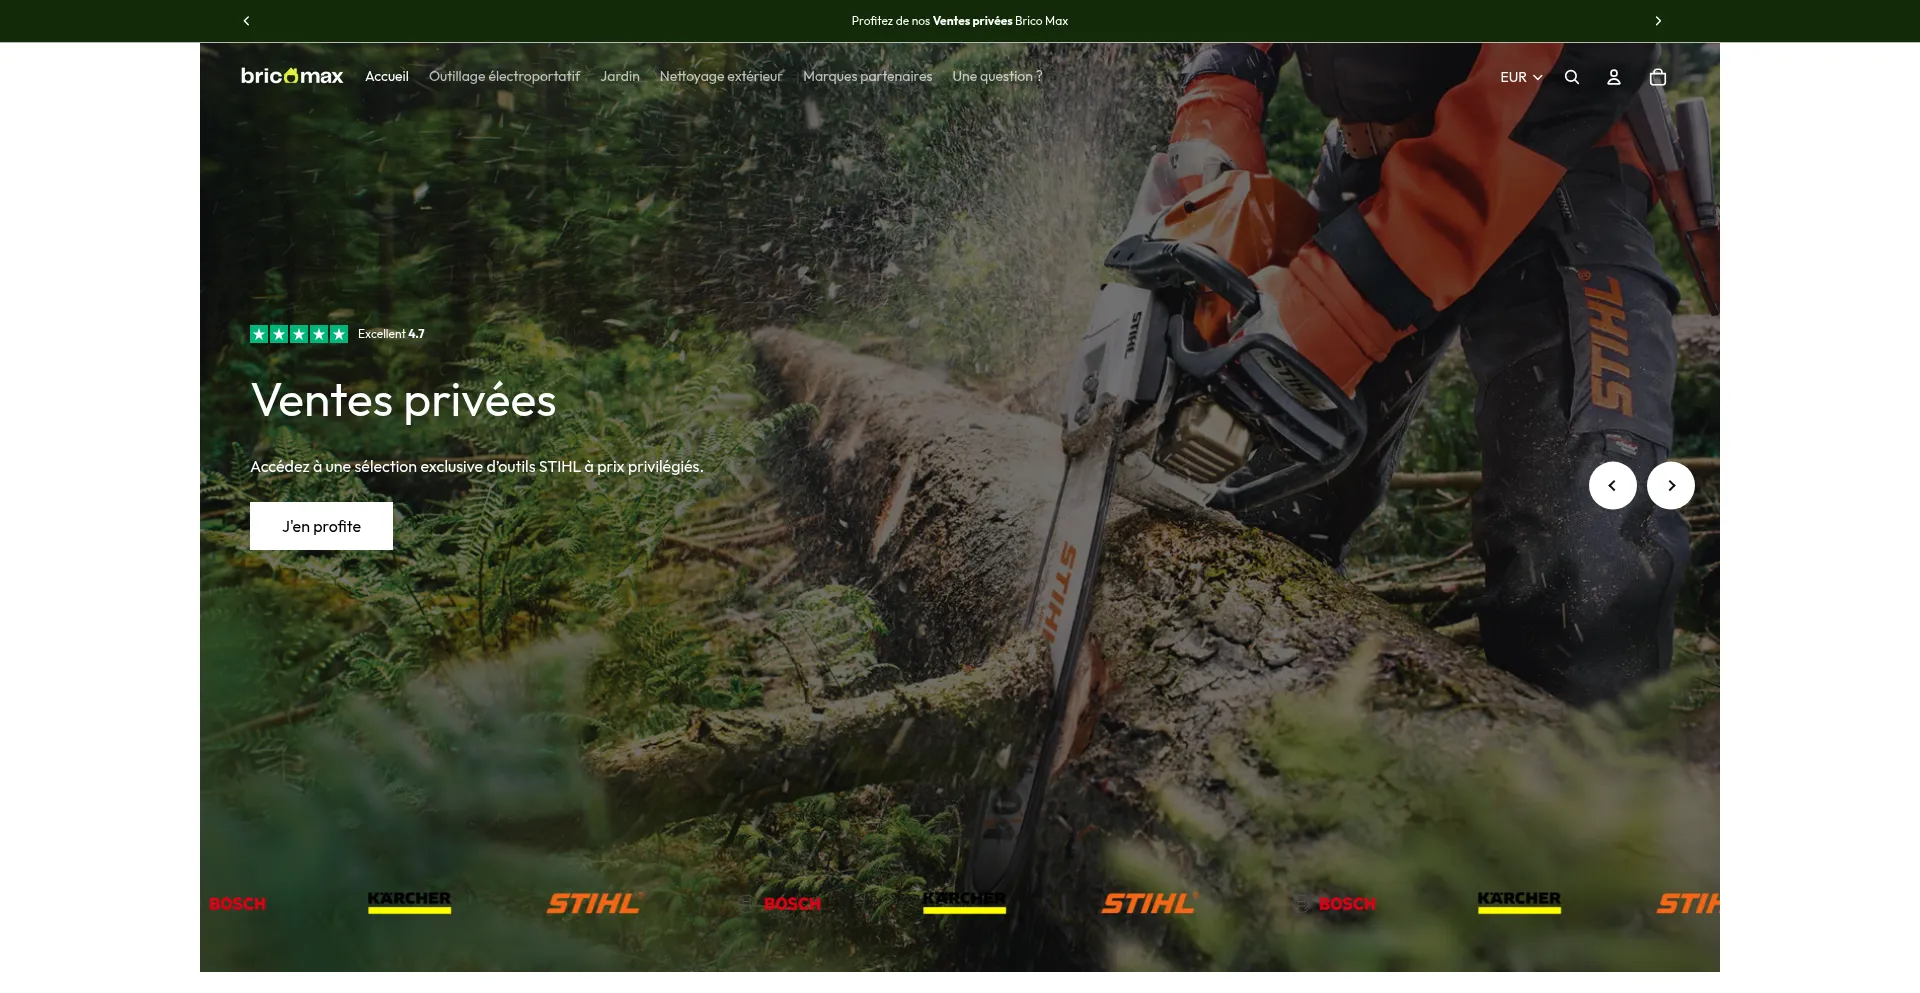
Task: Click the green rating stars bar
Action: (297, 333)
